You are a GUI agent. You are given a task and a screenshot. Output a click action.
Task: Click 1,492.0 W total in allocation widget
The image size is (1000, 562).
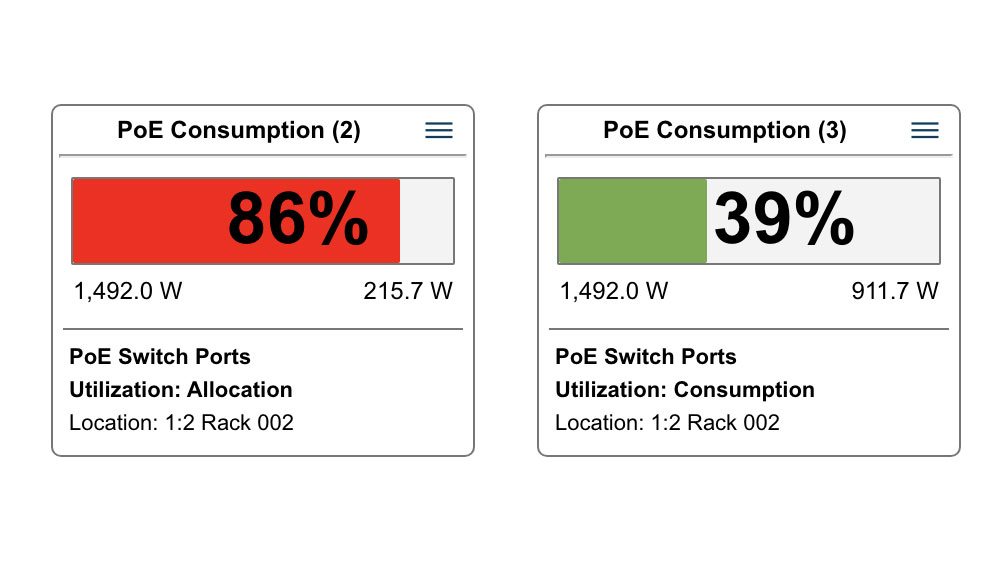click(x=128, y=292)
